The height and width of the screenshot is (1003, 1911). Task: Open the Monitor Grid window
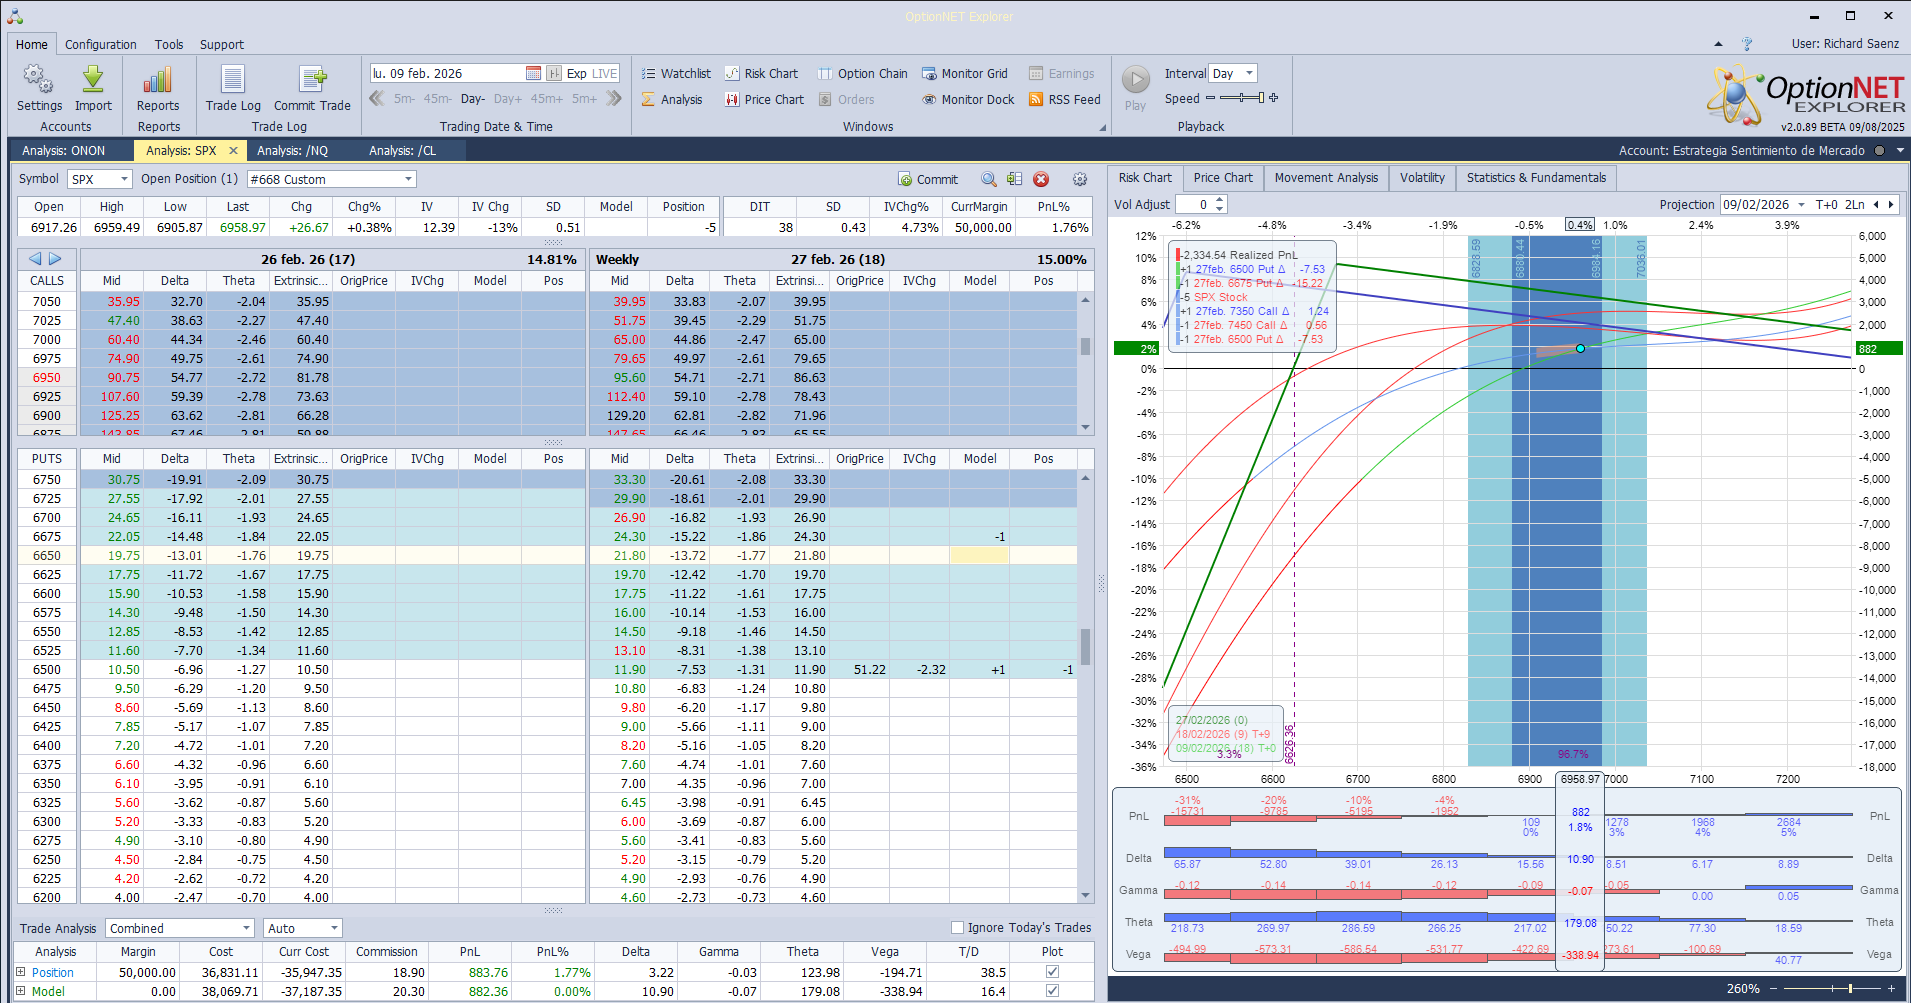[964, 73]
